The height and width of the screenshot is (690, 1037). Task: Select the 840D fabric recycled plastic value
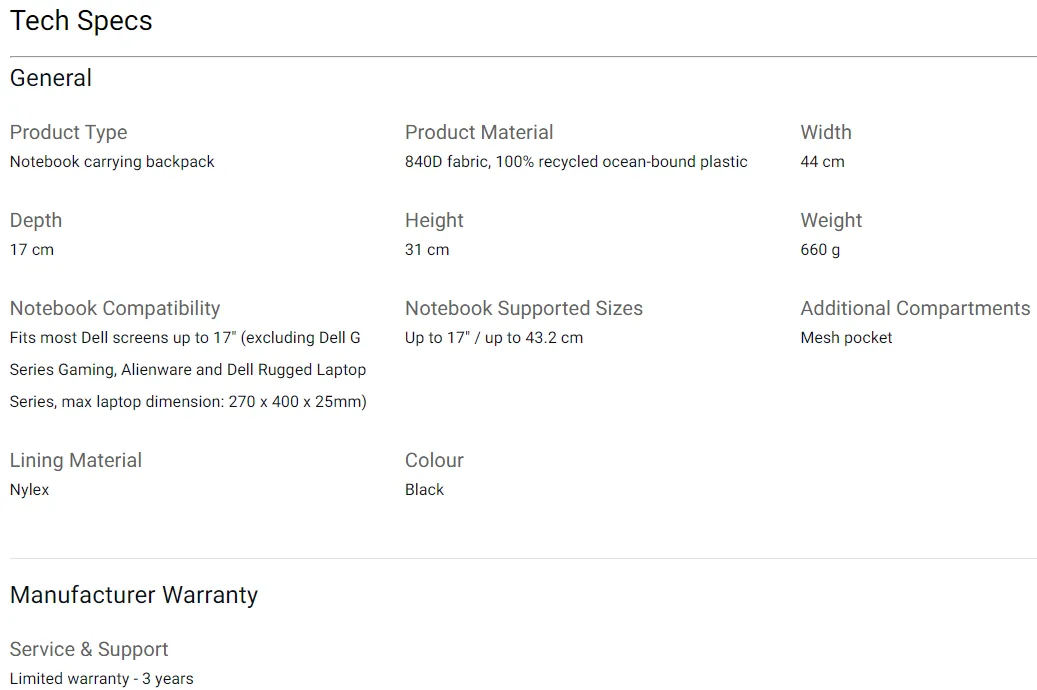coord(576,161)
